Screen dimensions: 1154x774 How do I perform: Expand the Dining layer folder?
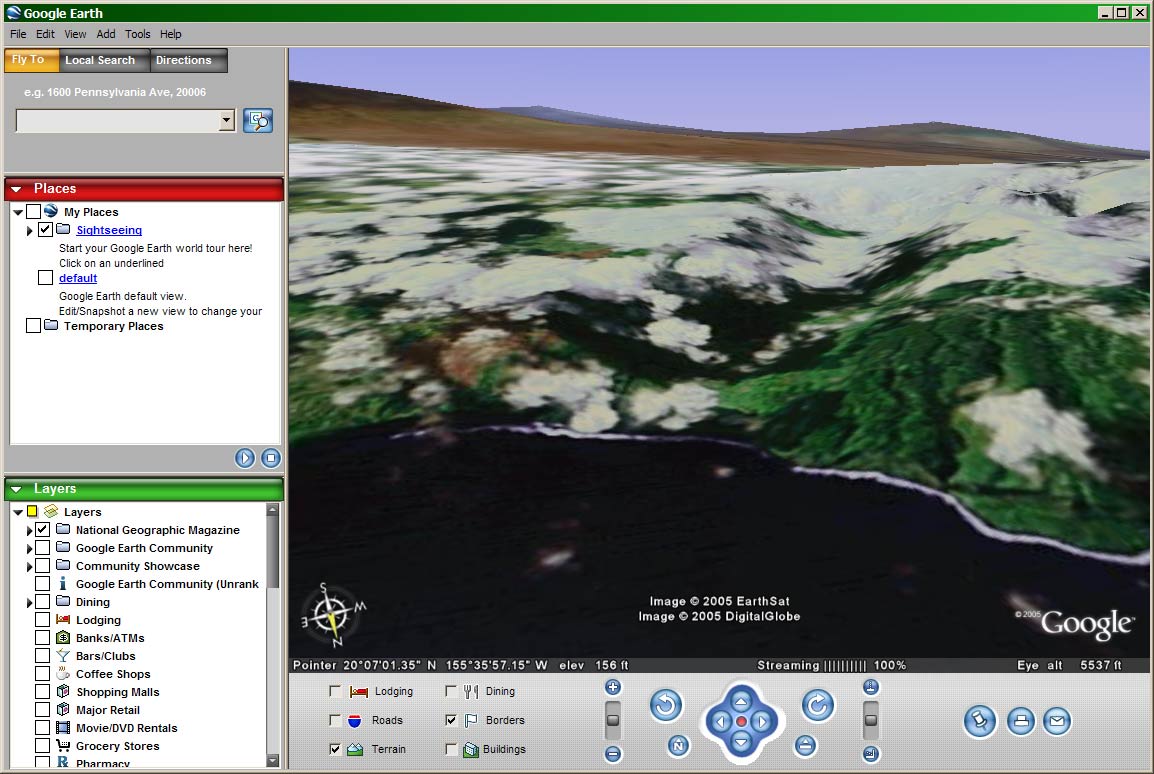pos(30,603)
